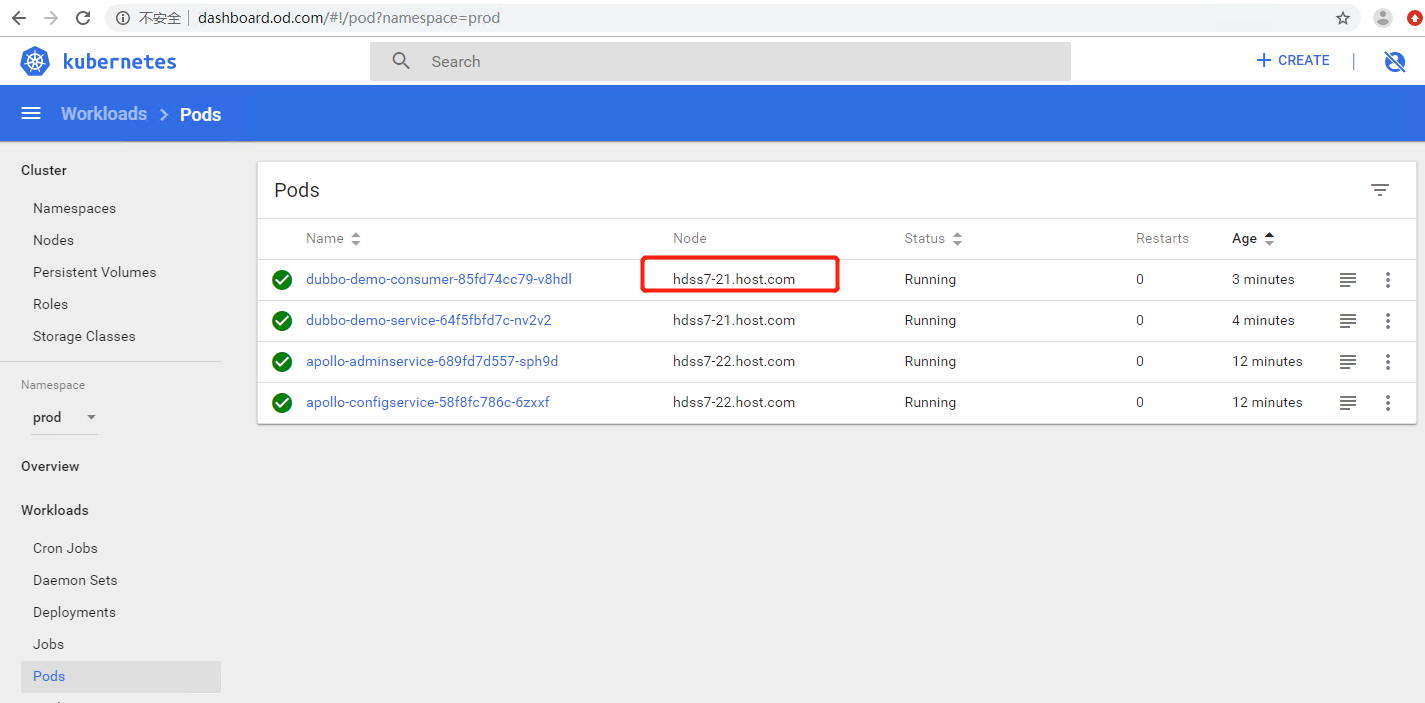Open the Pods table filter icon

point(1380,190)
